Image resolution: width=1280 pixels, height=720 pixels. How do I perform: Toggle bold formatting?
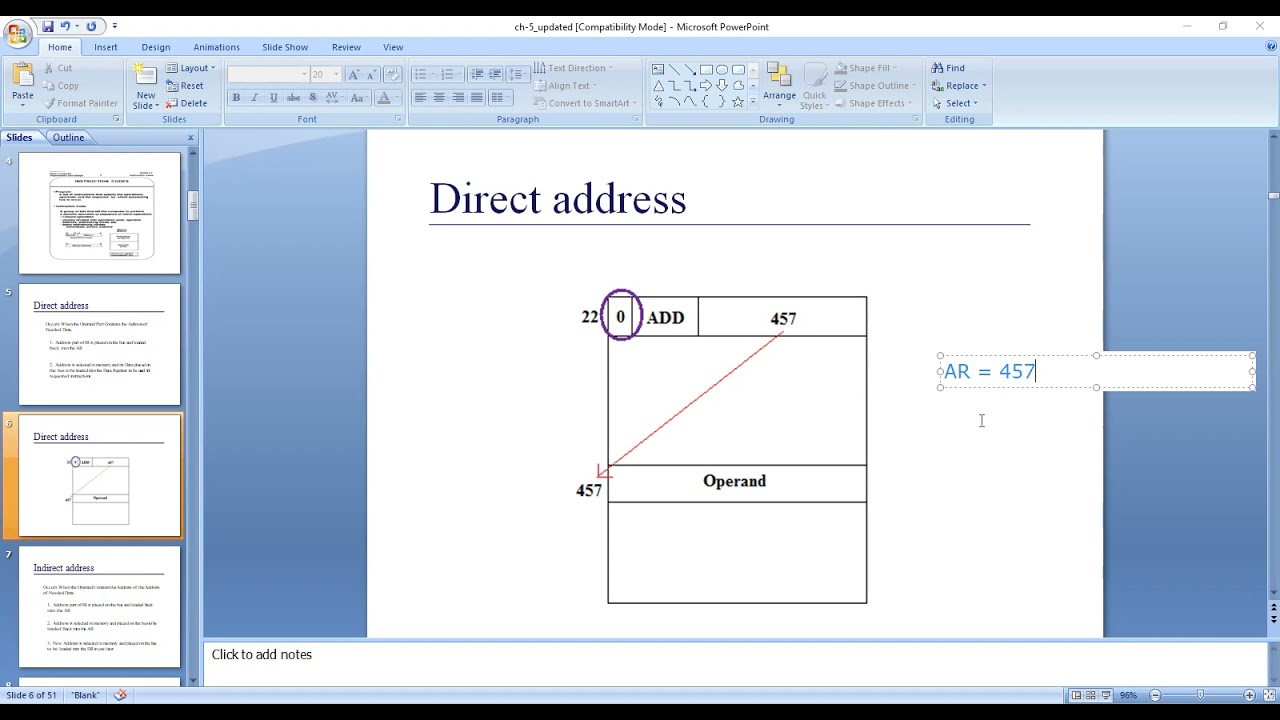(236, 98)
